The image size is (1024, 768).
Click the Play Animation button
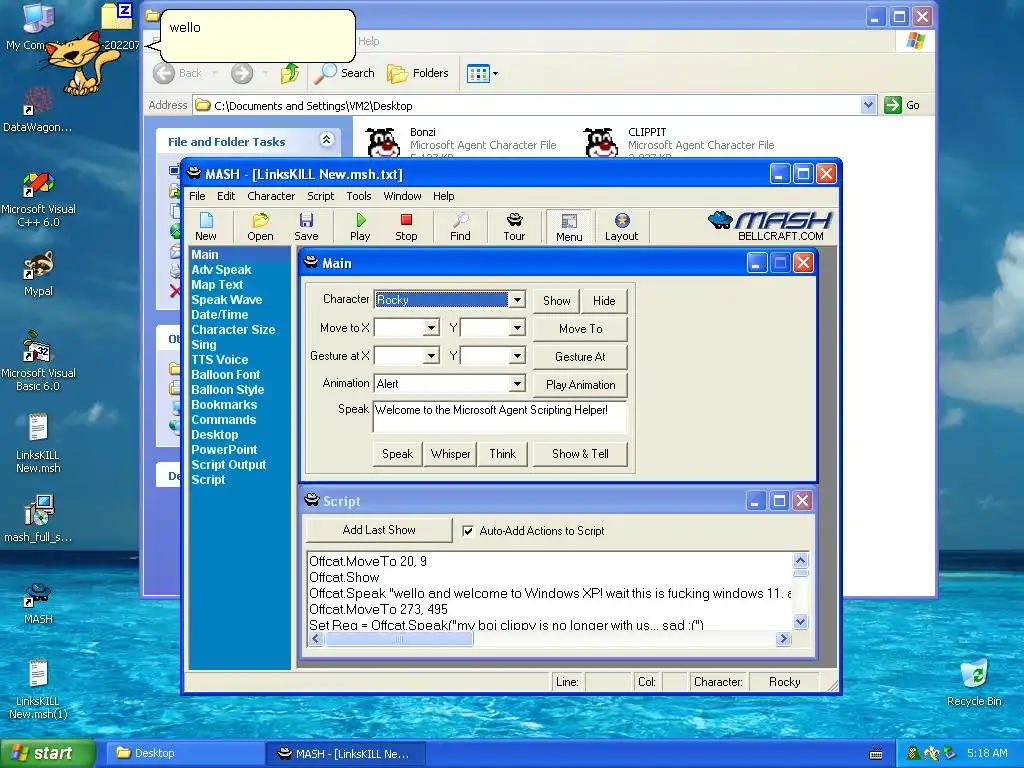581,385
